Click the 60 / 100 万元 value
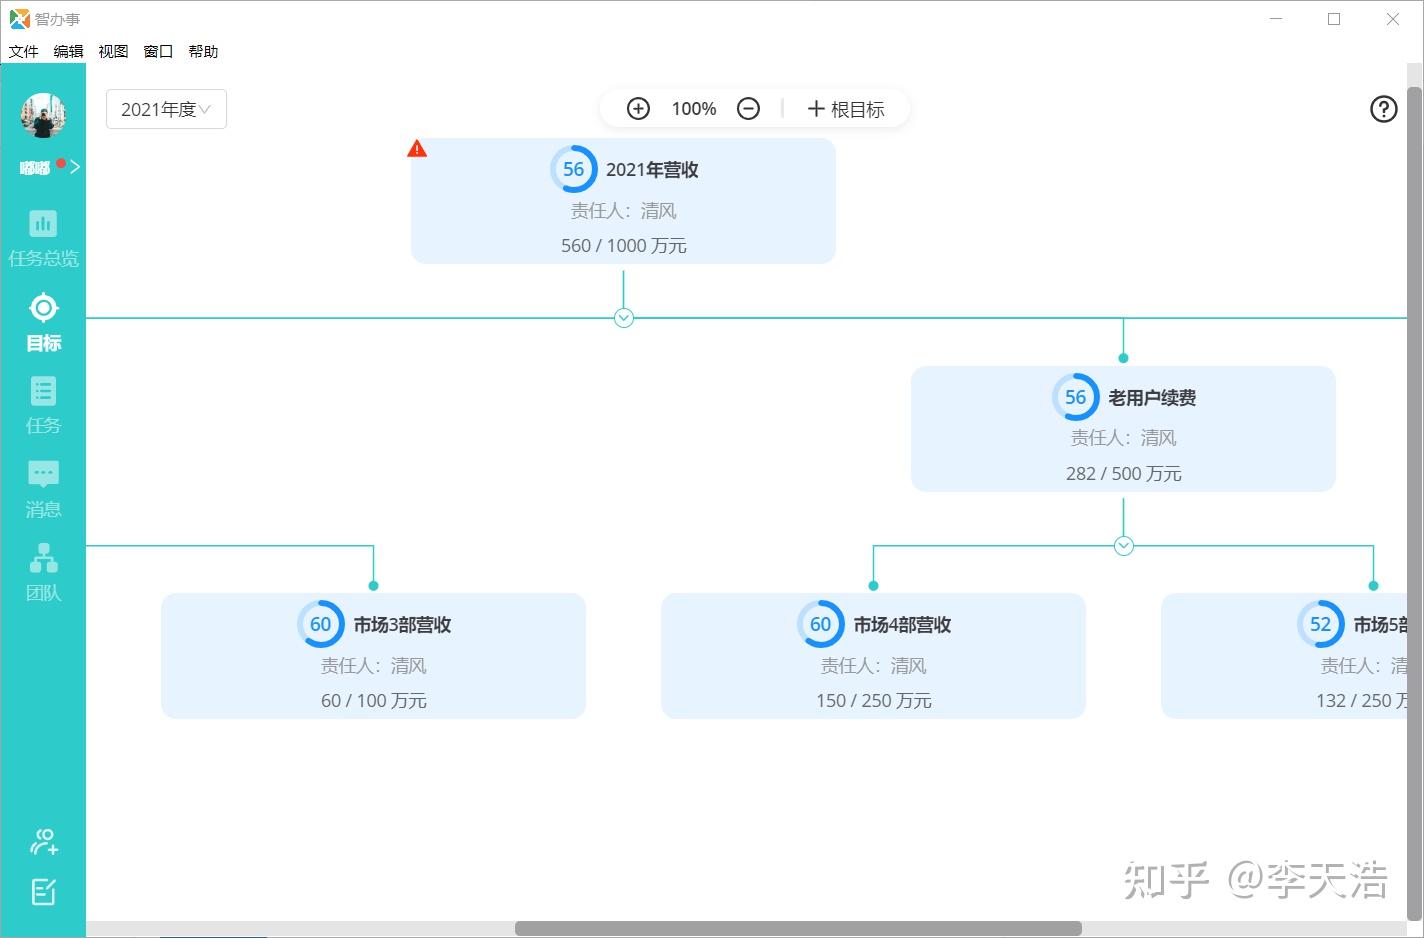1424x938 pixels. (373, 701)
